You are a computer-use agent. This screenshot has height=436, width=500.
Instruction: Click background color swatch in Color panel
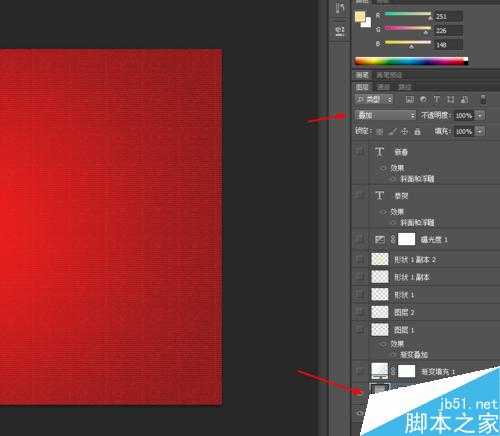coord(367,23)
